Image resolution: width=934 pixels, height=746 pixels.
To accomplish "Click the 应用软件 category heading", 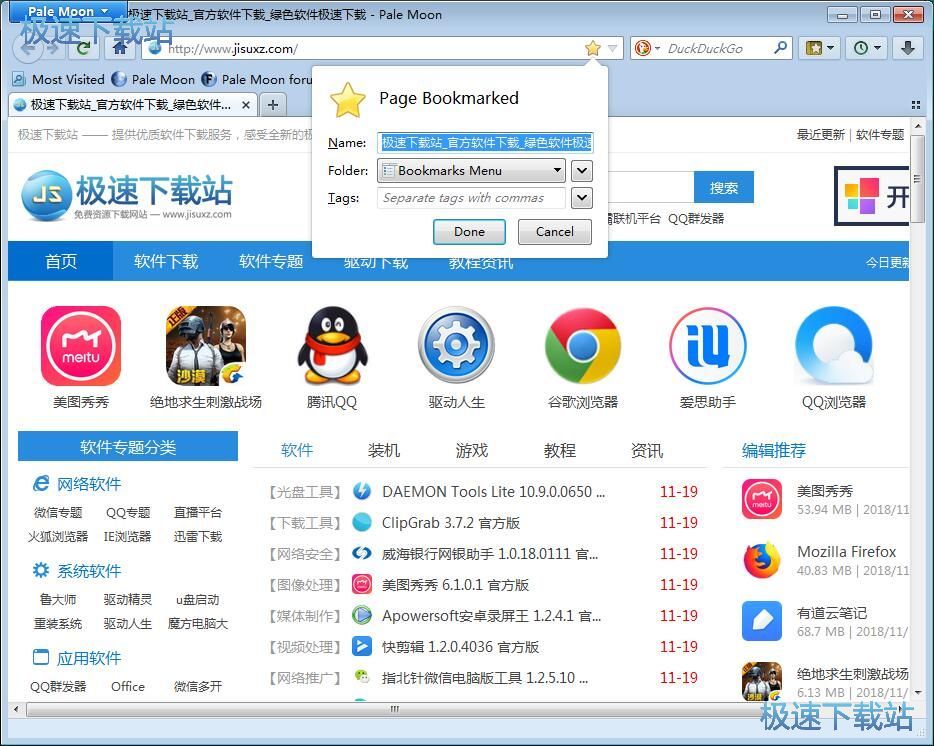I will (x=89, y=658).
